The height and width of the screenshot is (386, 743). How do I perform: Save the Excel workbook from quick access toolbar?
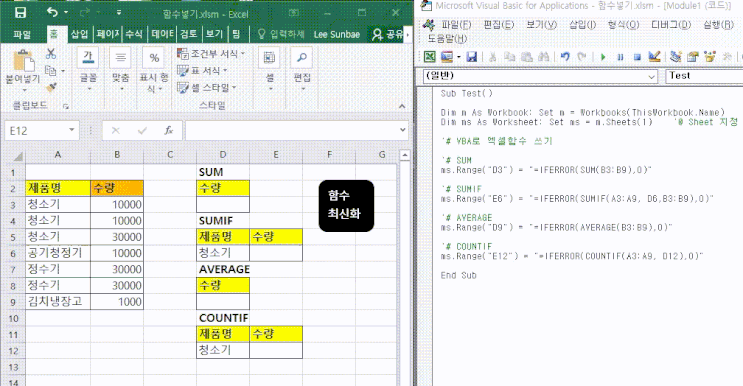point(20,13)
